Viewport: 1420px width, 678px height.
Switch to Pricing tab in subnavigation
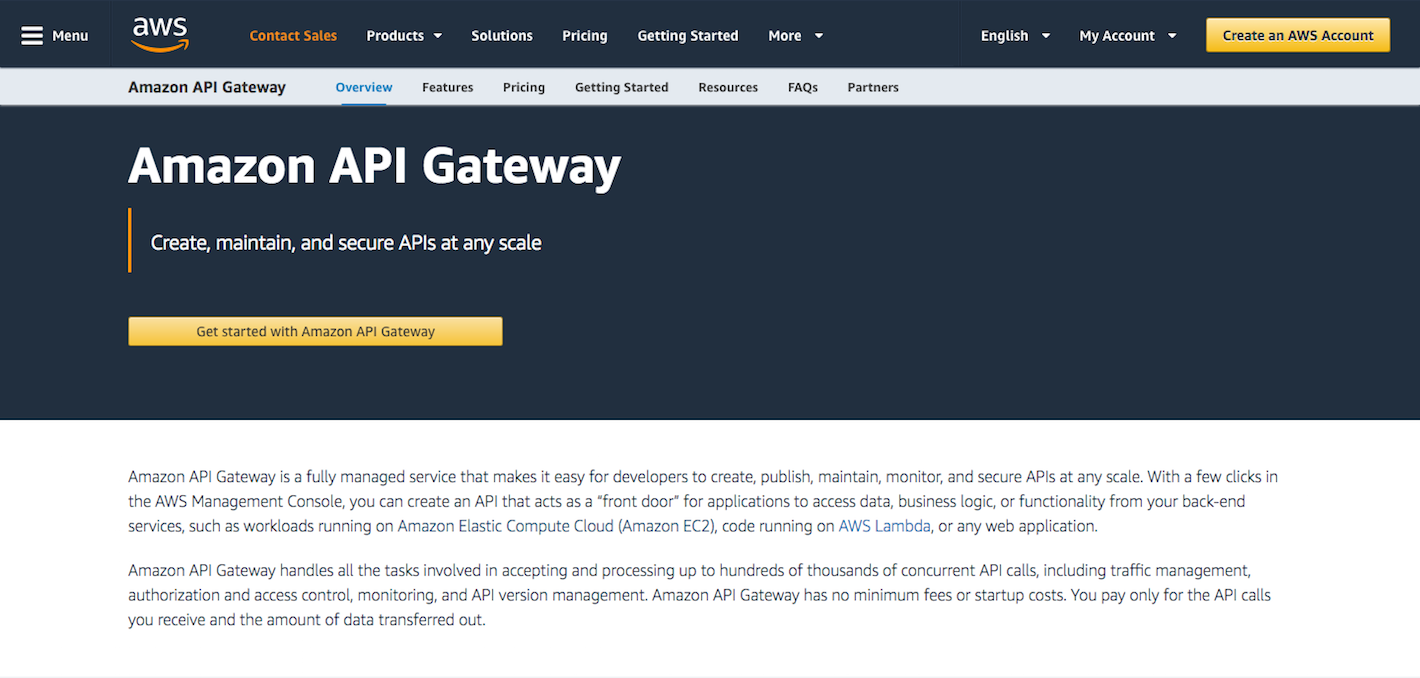pyautogui.click(x=524, y=87)
